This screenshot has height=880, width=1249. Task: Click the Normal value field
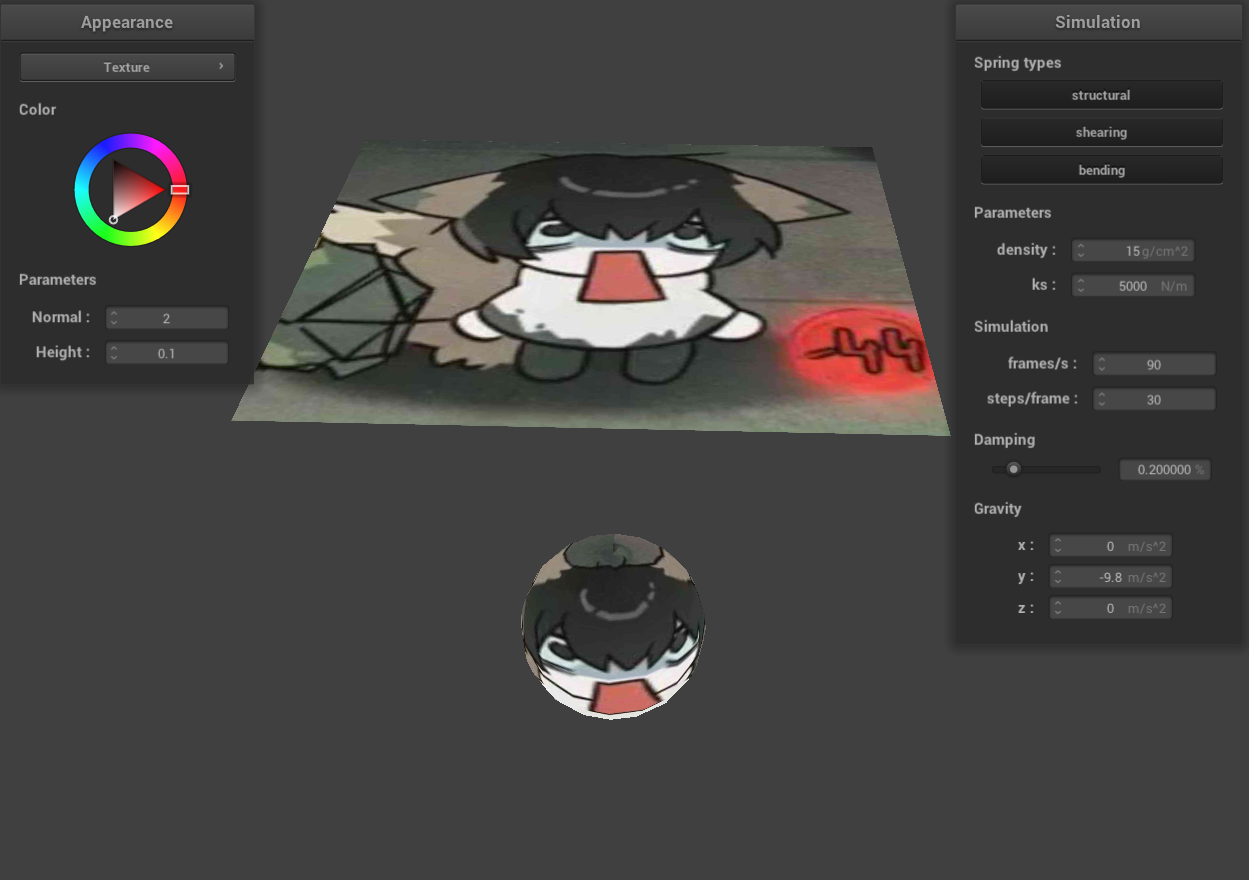(x=167, y=318)
